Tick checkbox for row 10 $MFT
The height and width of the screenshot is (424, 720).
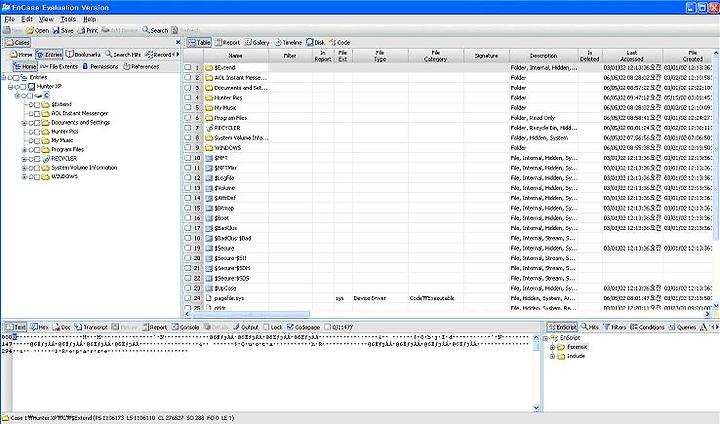[x=188, y=158]
